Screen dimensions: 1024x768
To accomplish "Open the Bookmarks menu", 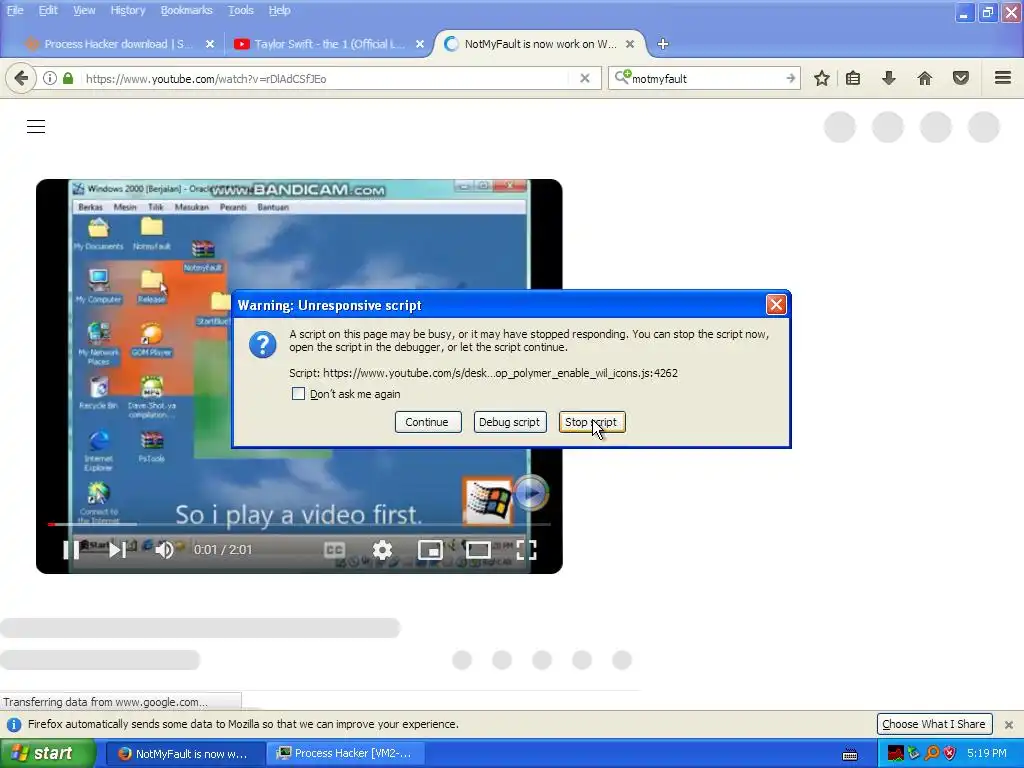I will [186, 10].
